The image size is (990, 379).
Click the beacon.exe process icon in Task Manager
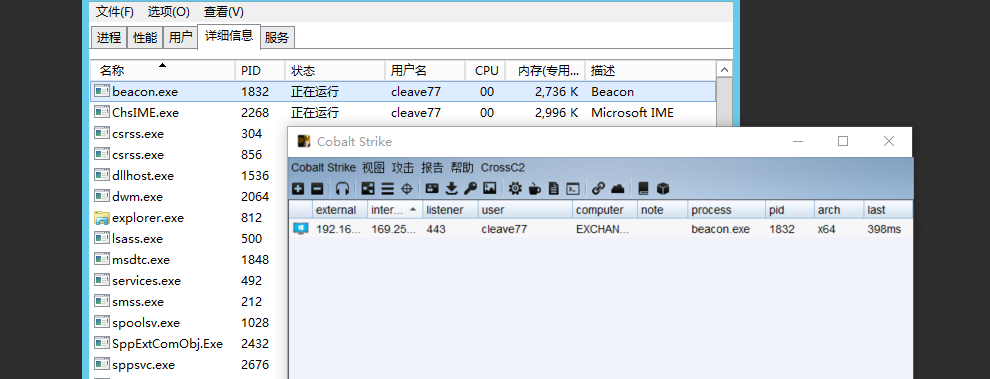tap(102, 92)
